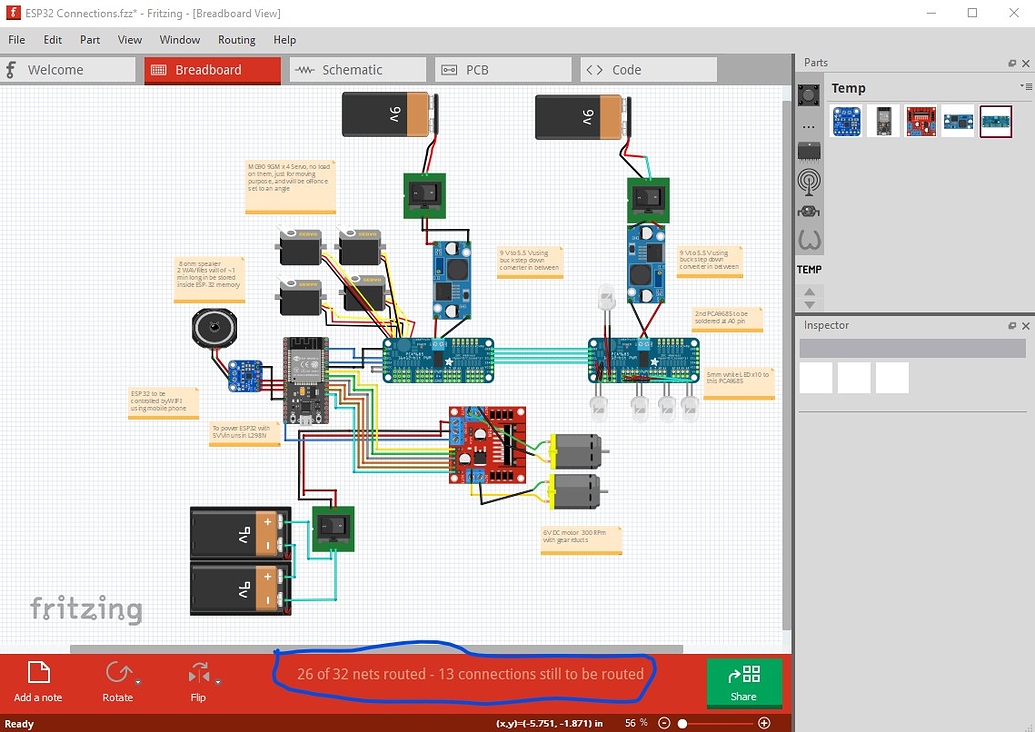Float the Parts panel with undock icon
This screenshot has width=1035, height=732.
1011,63
